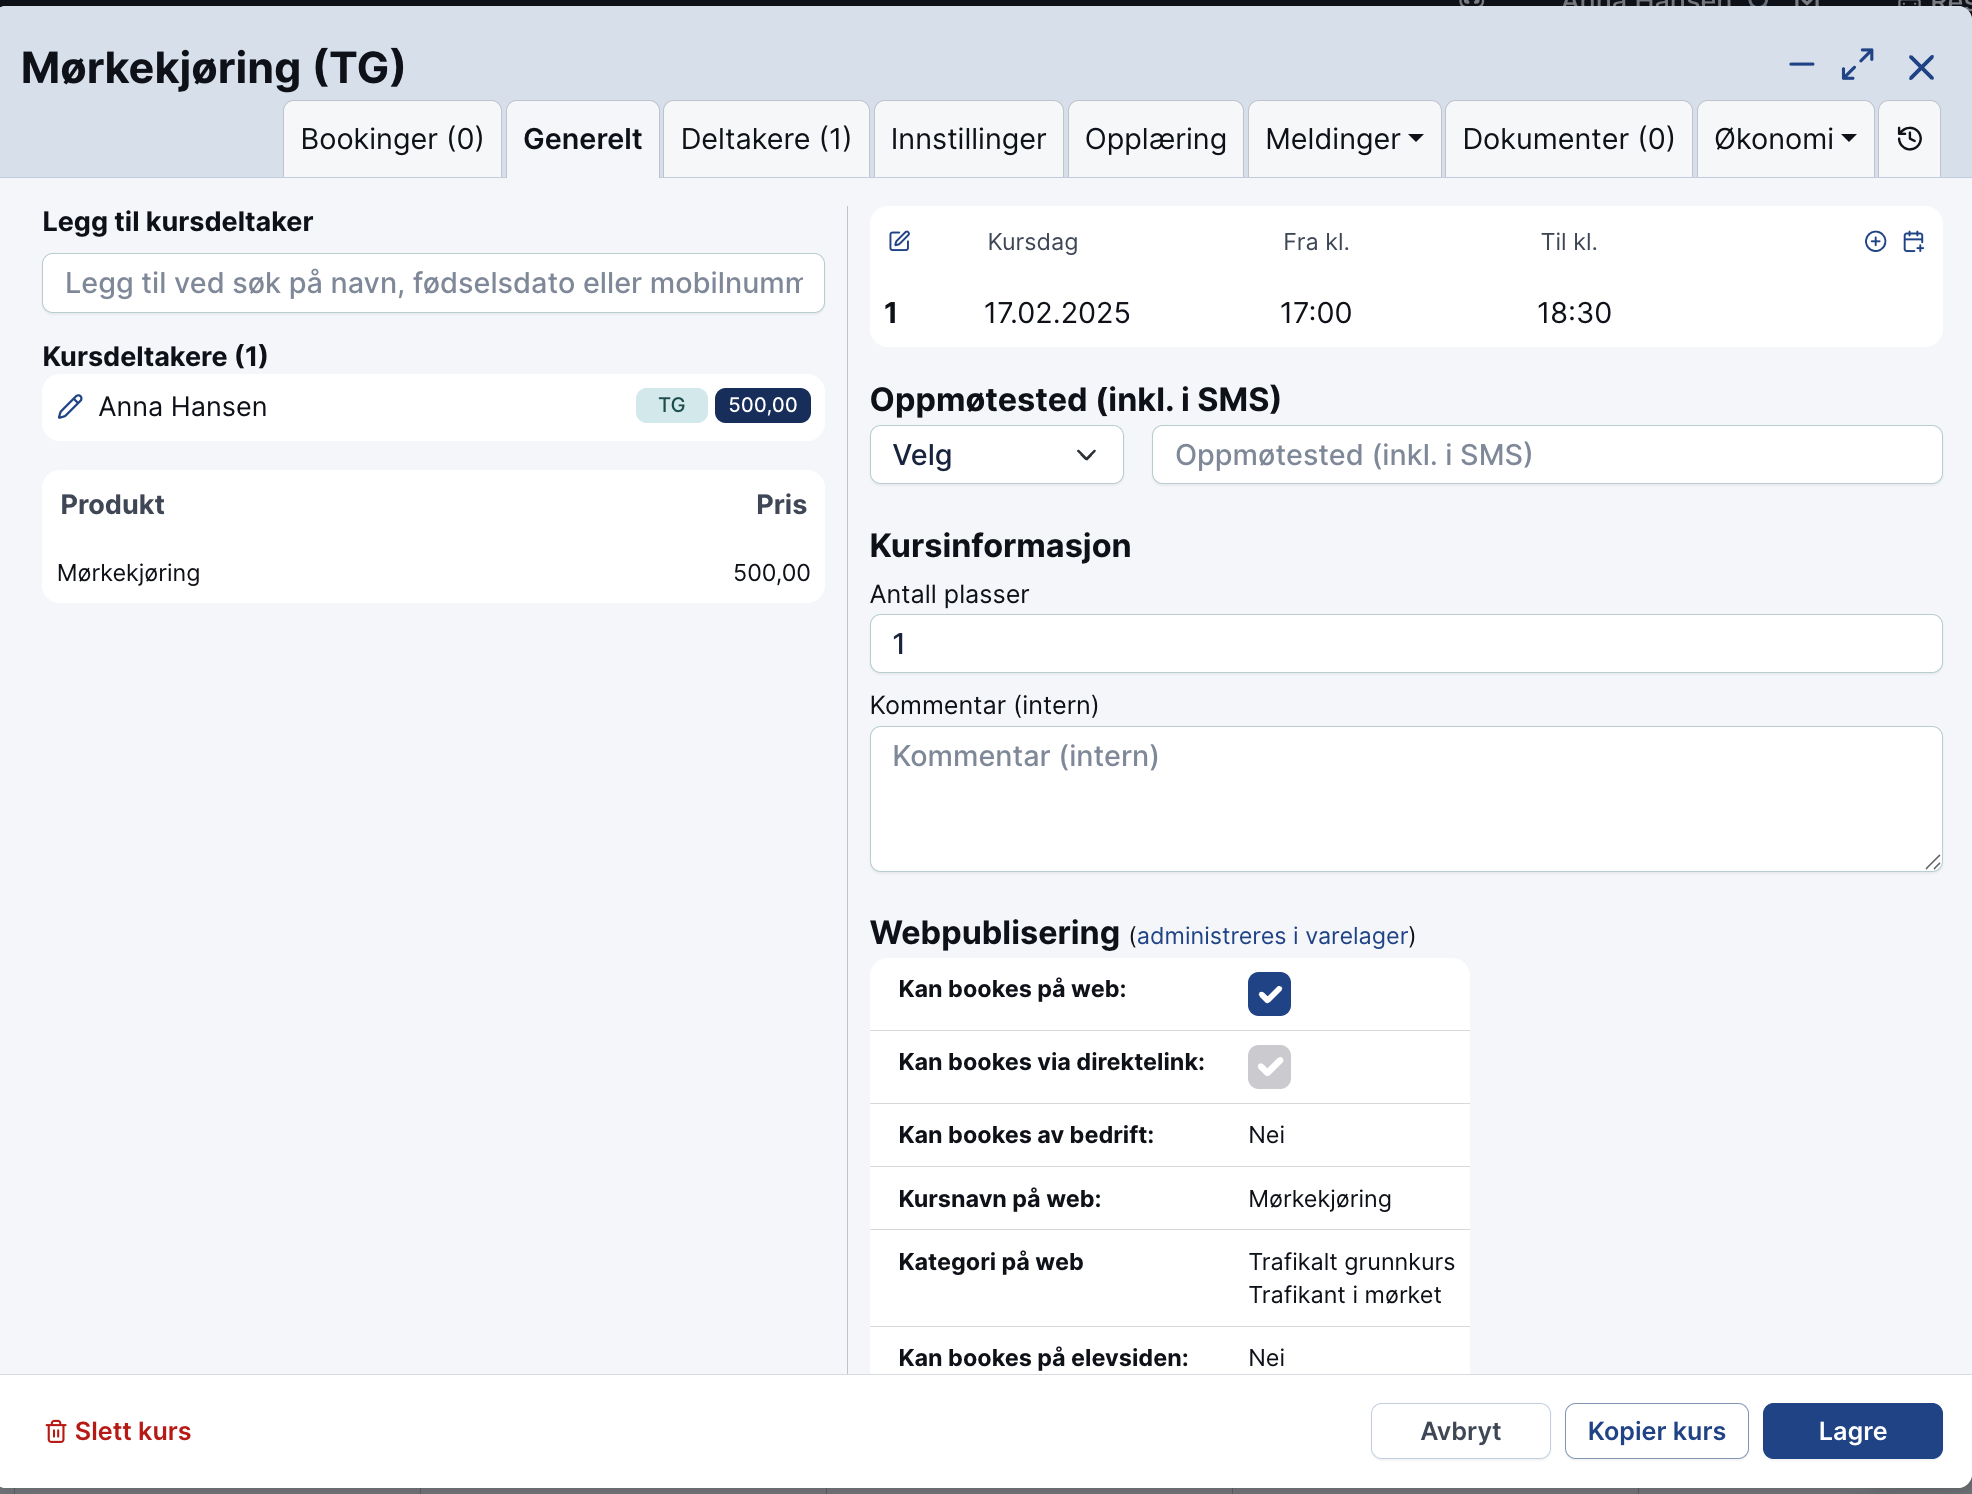Image resolution: width=1972 pixels, height=1494 pixels.
Task: Minimize the Mørkekjøring dialog
Action: coord(1801,66)
